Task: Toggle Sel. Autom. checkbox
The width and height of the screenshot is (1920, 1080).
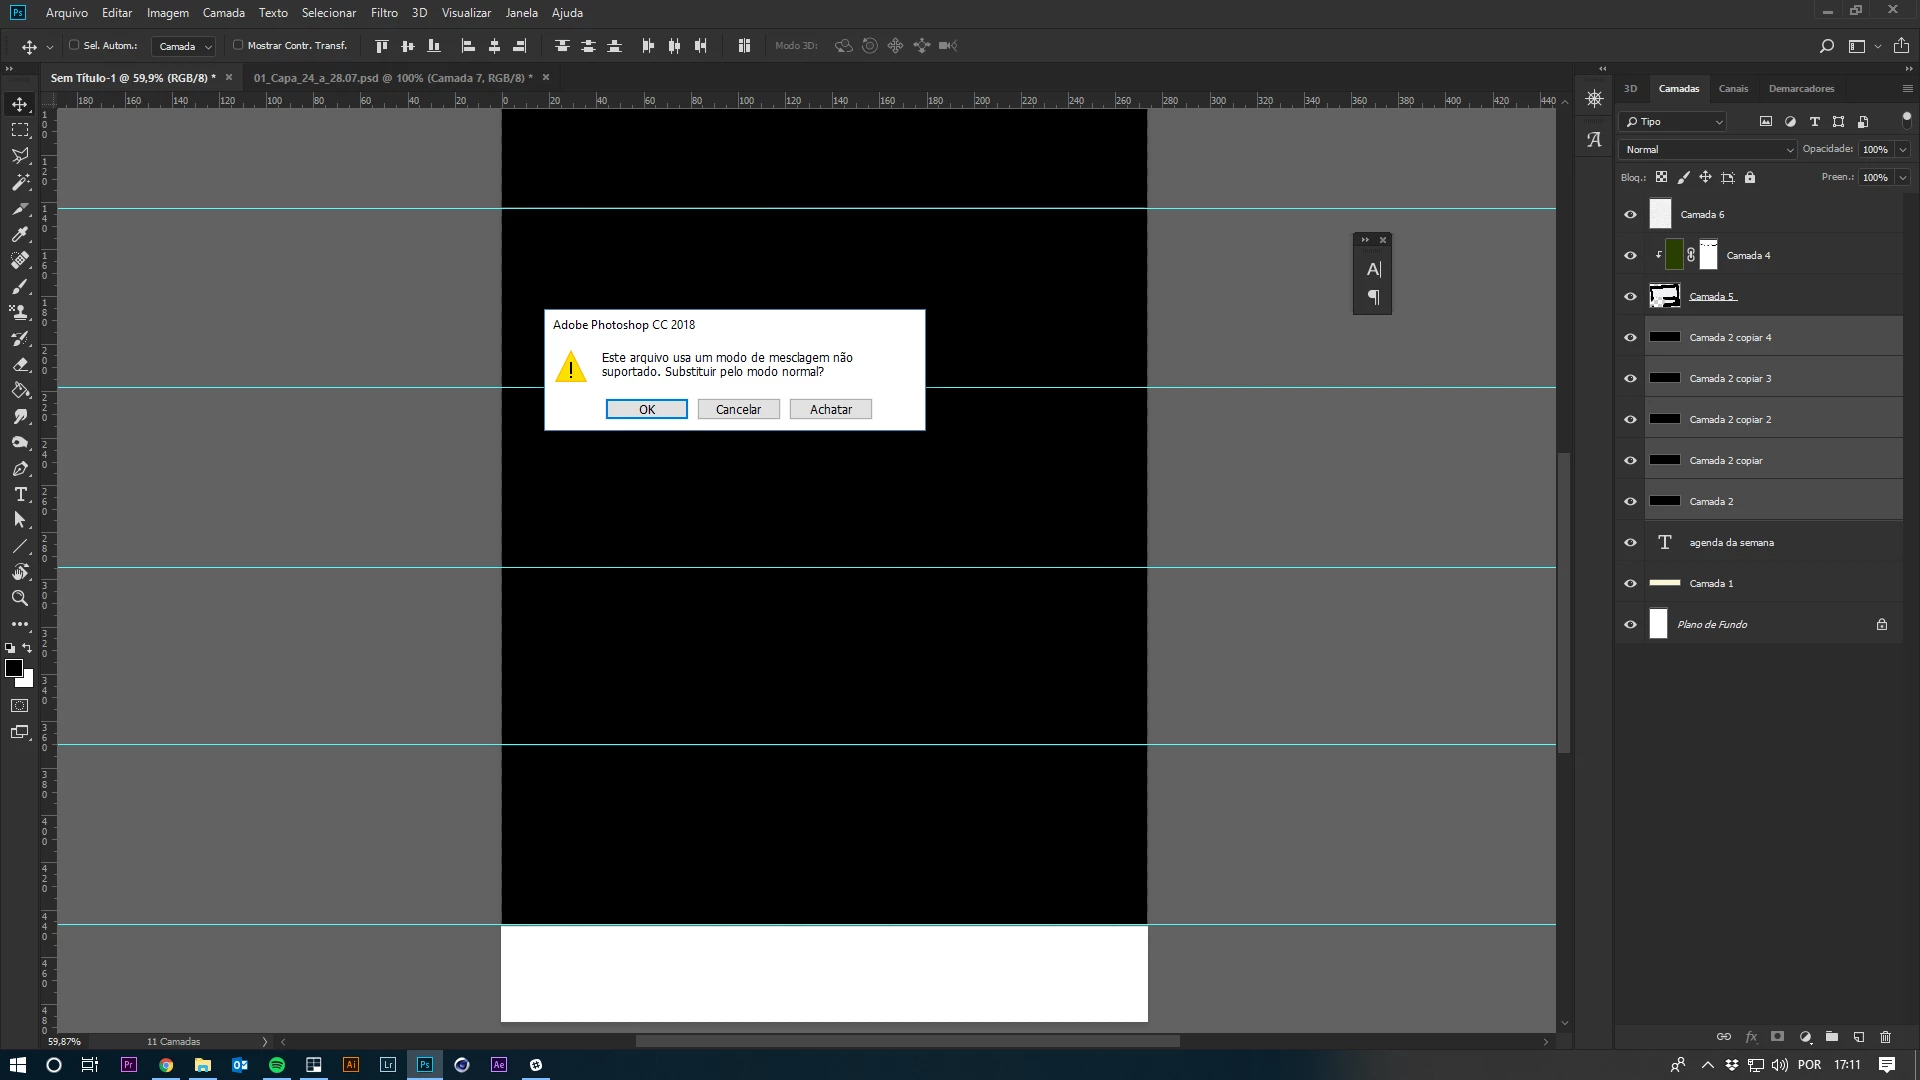Action: 74,45
